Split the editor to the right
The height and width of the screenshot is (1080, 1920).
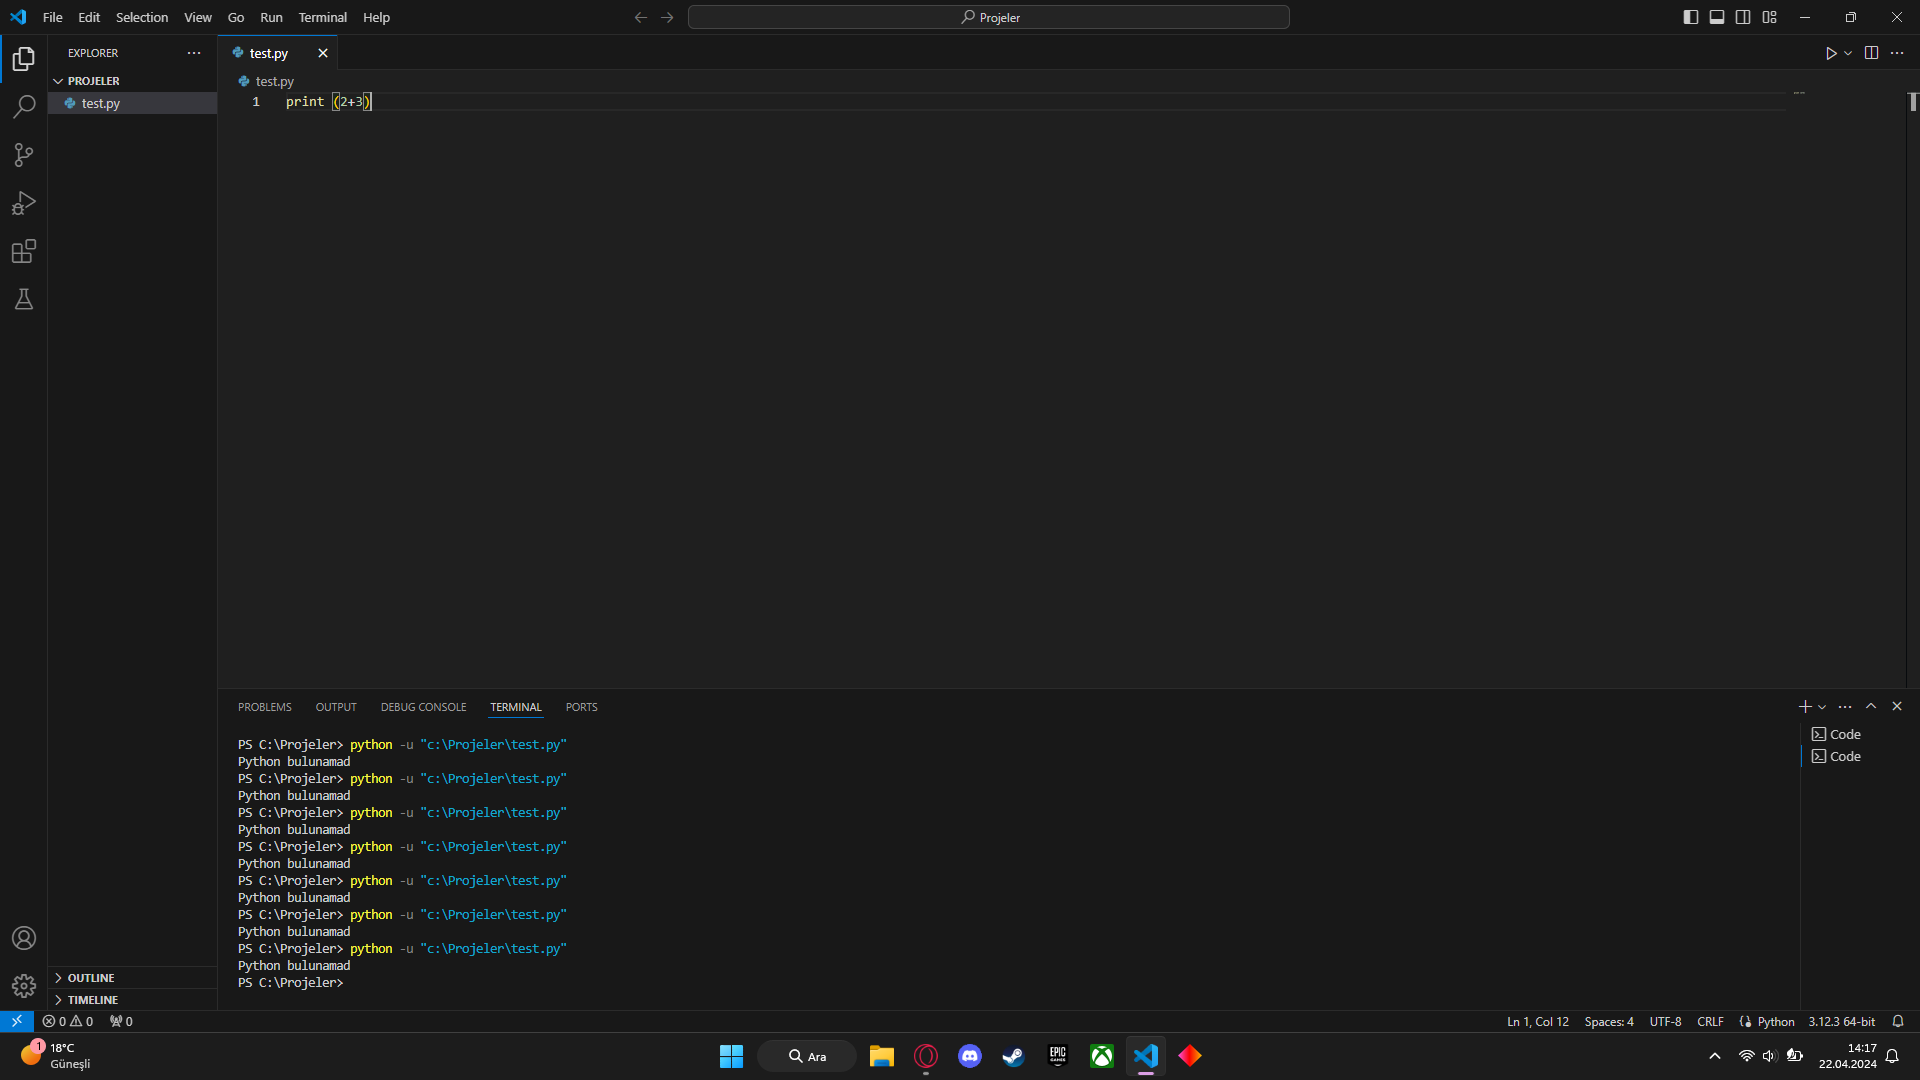point(1871,53)
